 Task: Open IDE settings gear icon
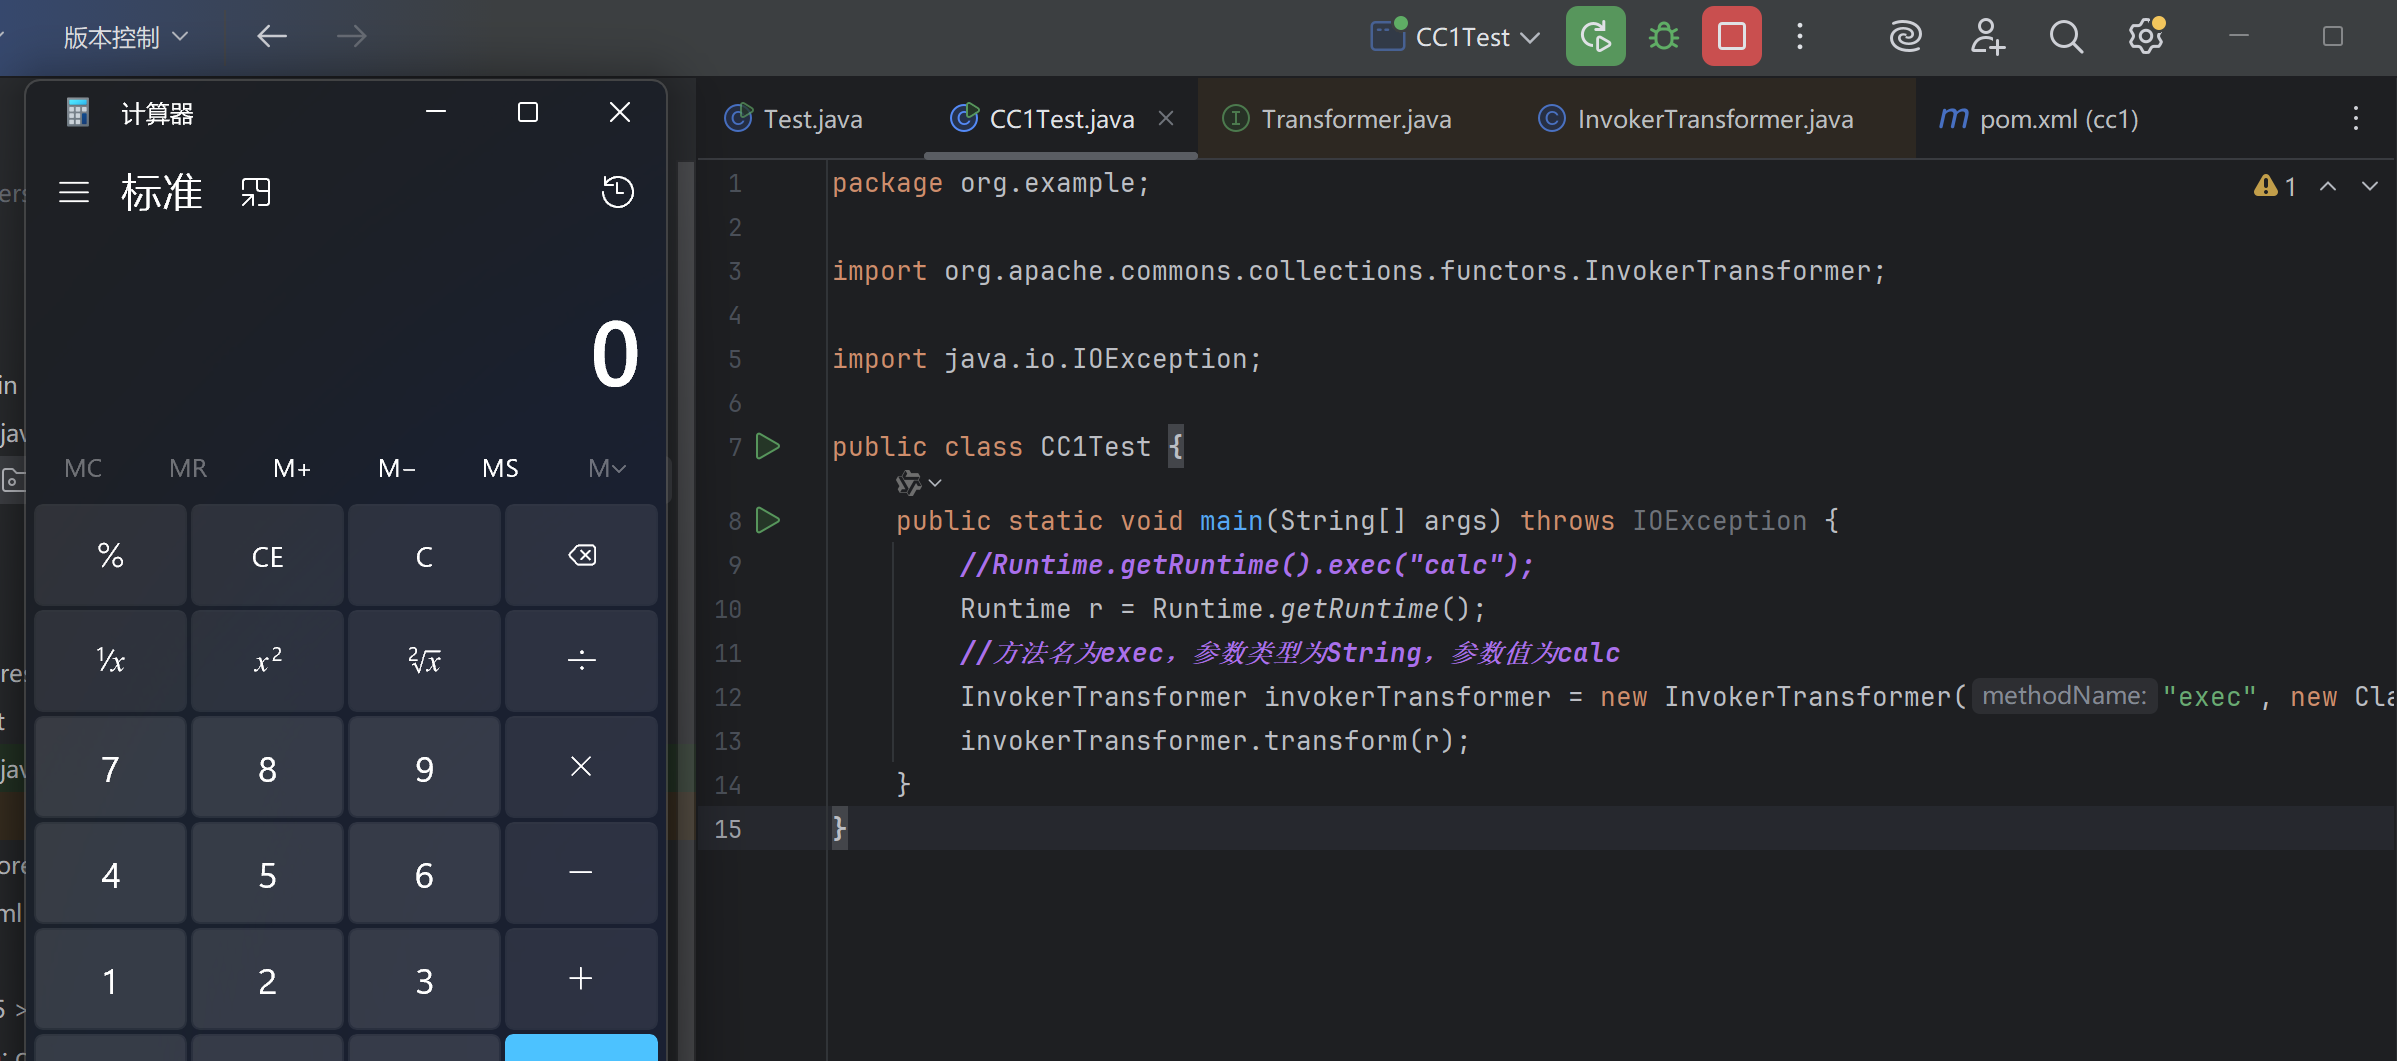click(x=2145, y=37)
